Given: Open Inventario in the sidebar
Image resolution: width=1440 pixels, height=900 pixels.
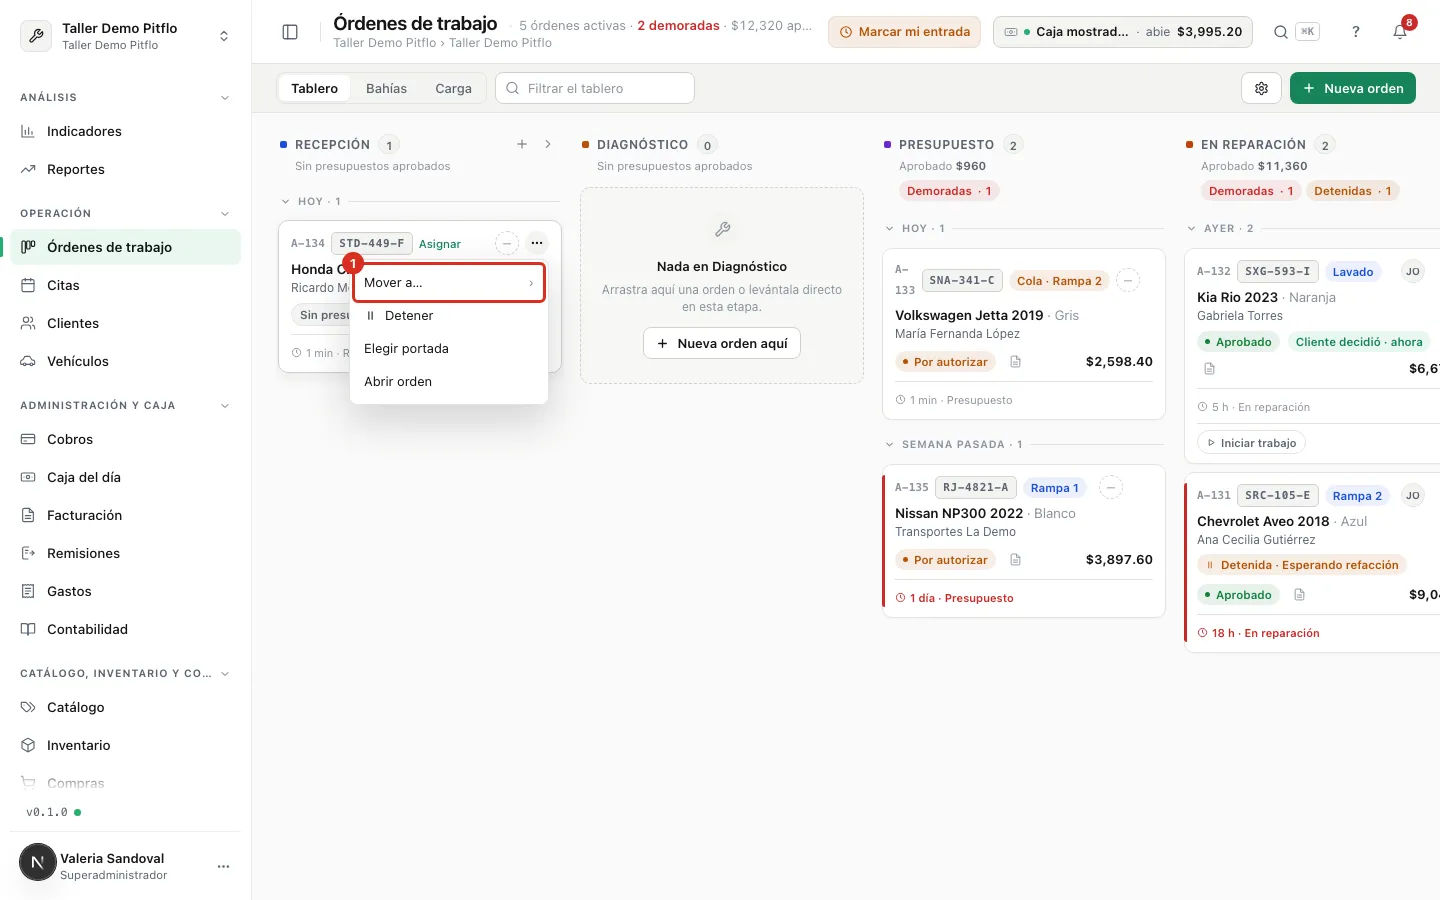Looking at the screenshot, I should 125,745.
